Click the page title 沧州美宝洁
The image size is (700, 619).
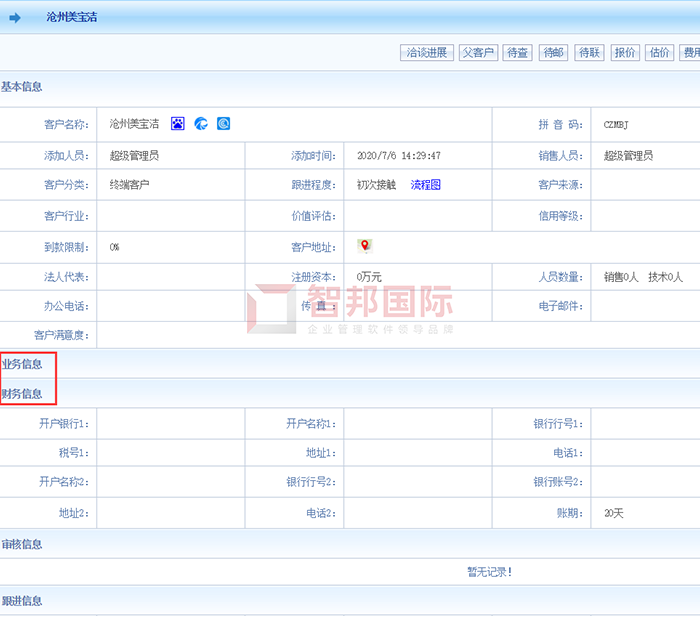[x=71, y=17]
